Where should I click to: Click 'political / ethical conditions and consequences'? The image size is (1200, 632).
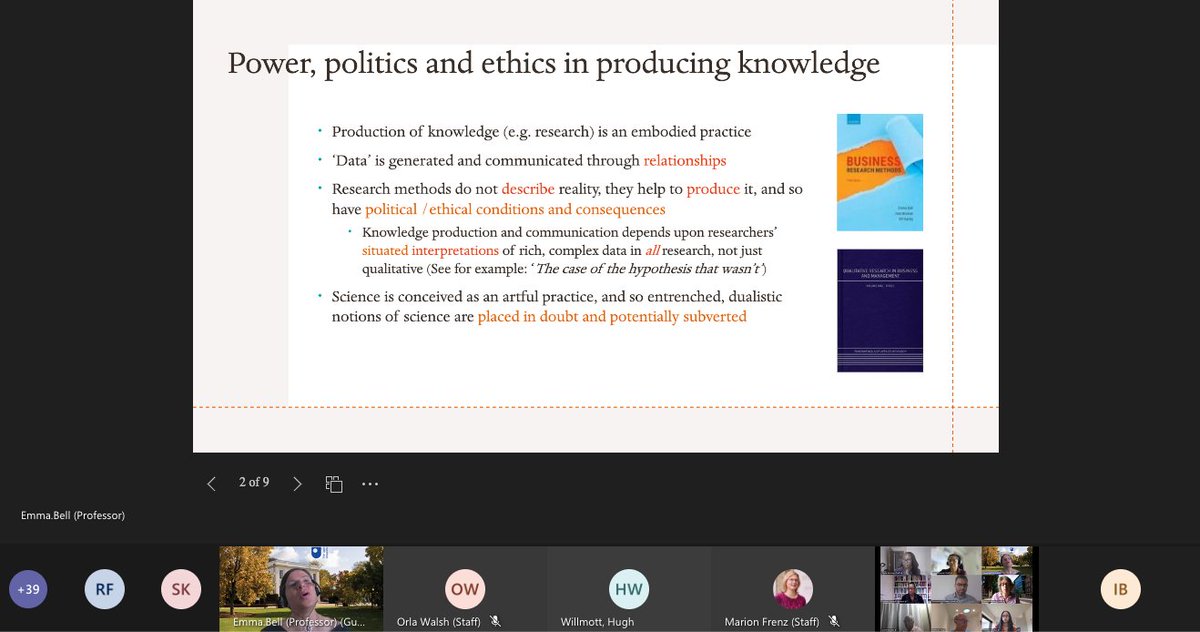point(515,209)
